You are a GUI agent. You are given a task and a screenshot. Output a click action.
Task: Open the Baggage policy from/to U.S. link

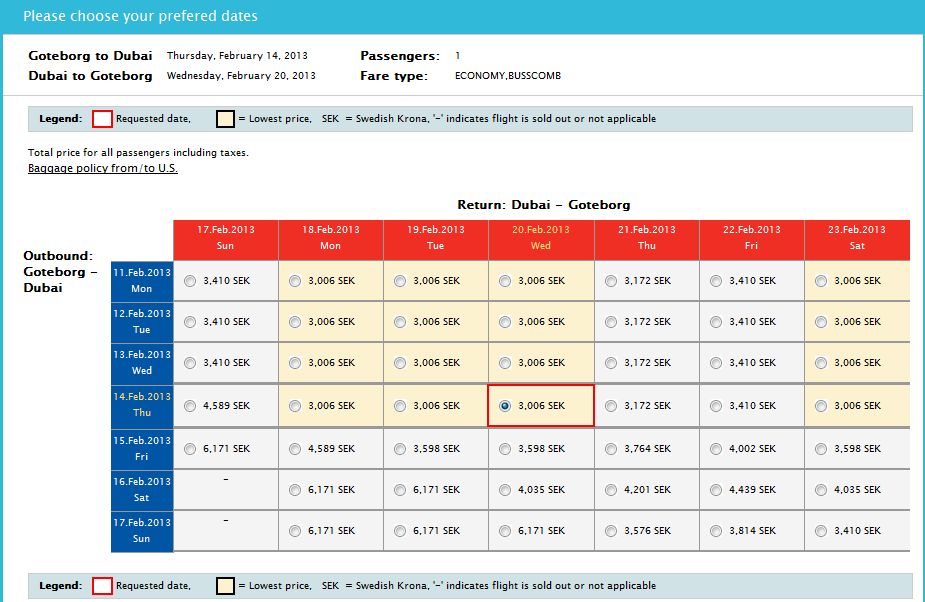click(x=103, y=168)
